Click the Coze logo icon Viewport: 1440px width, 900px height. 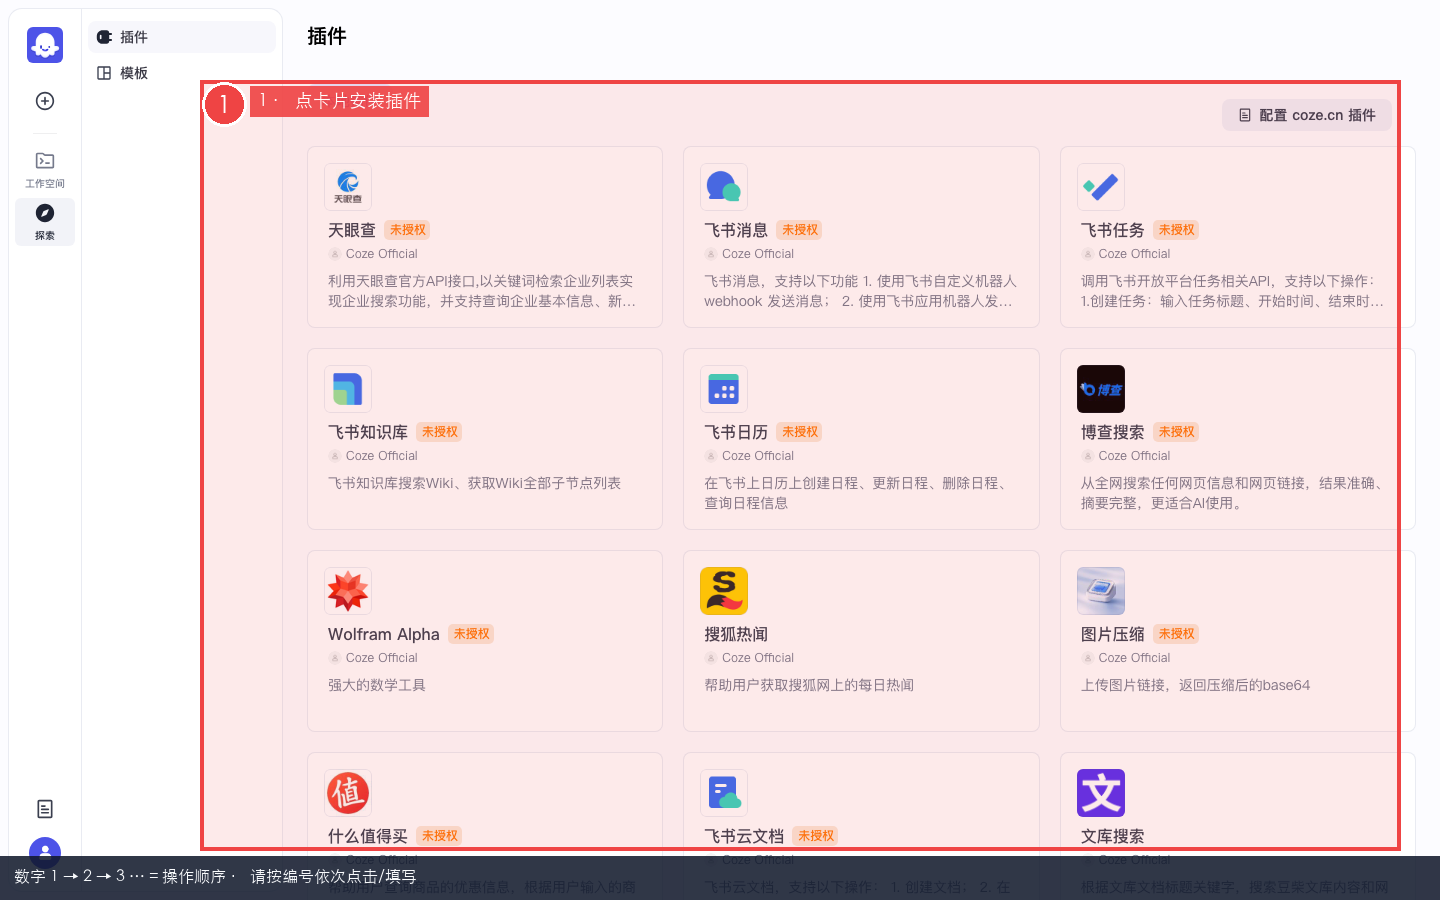click(45, 45)
